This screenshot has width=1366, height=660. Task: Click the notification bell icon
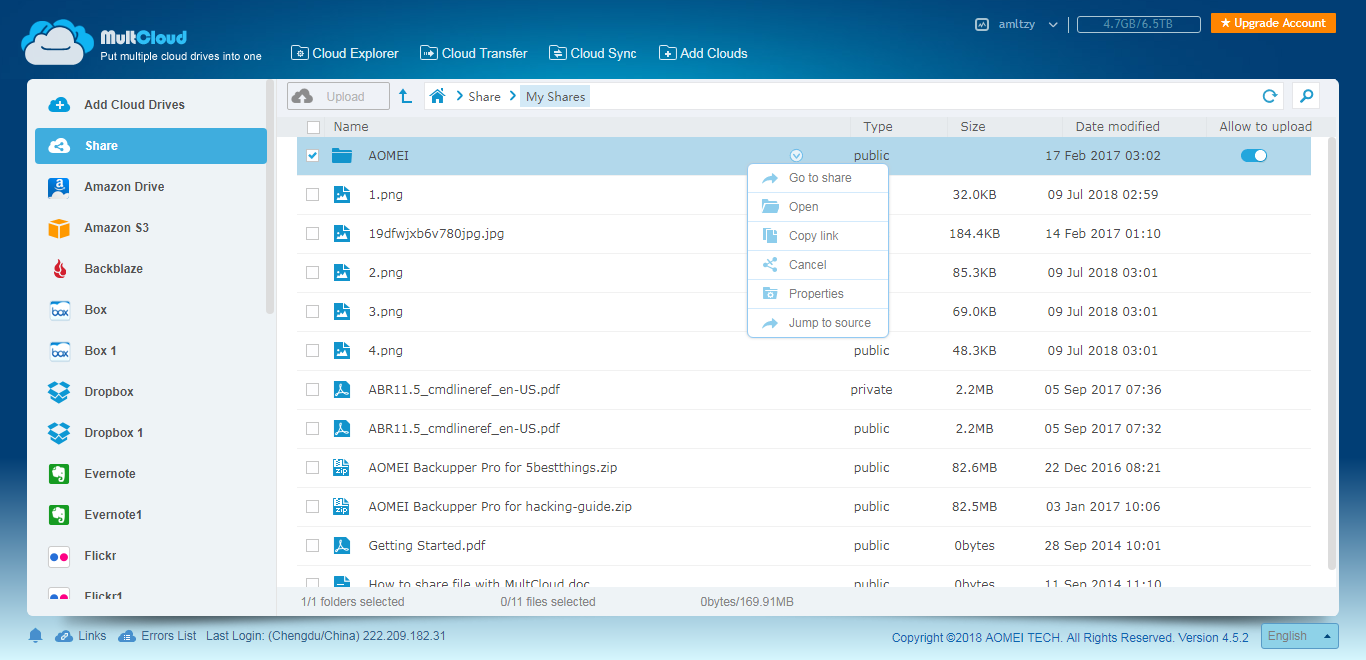[x=36, y=636]
